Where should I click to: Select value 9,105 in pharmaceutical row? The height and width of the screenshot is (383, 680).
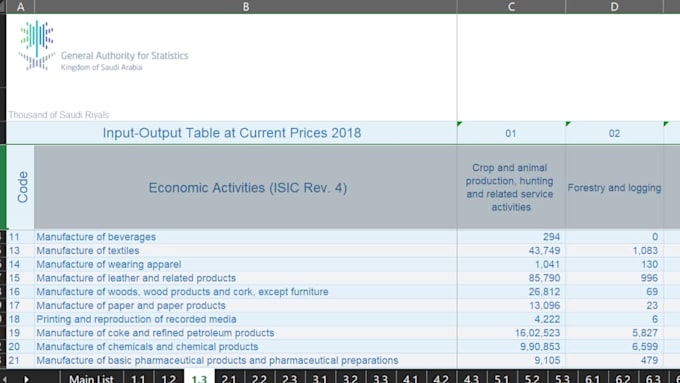point(511,360)
